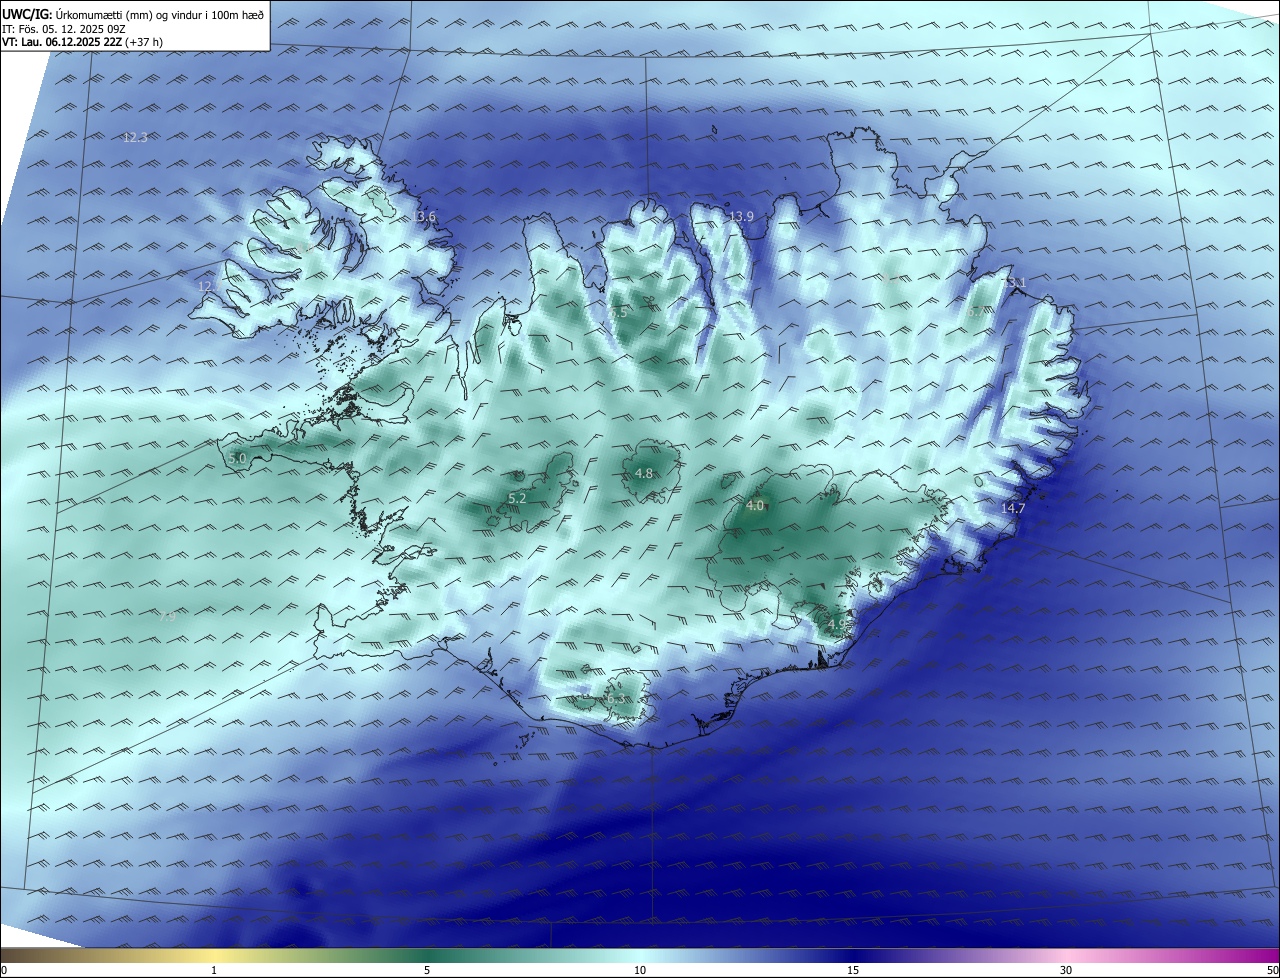Click the 1 tick on the colorbar
The height and width of the screenshot is (978, 1280).
point(215,970)
